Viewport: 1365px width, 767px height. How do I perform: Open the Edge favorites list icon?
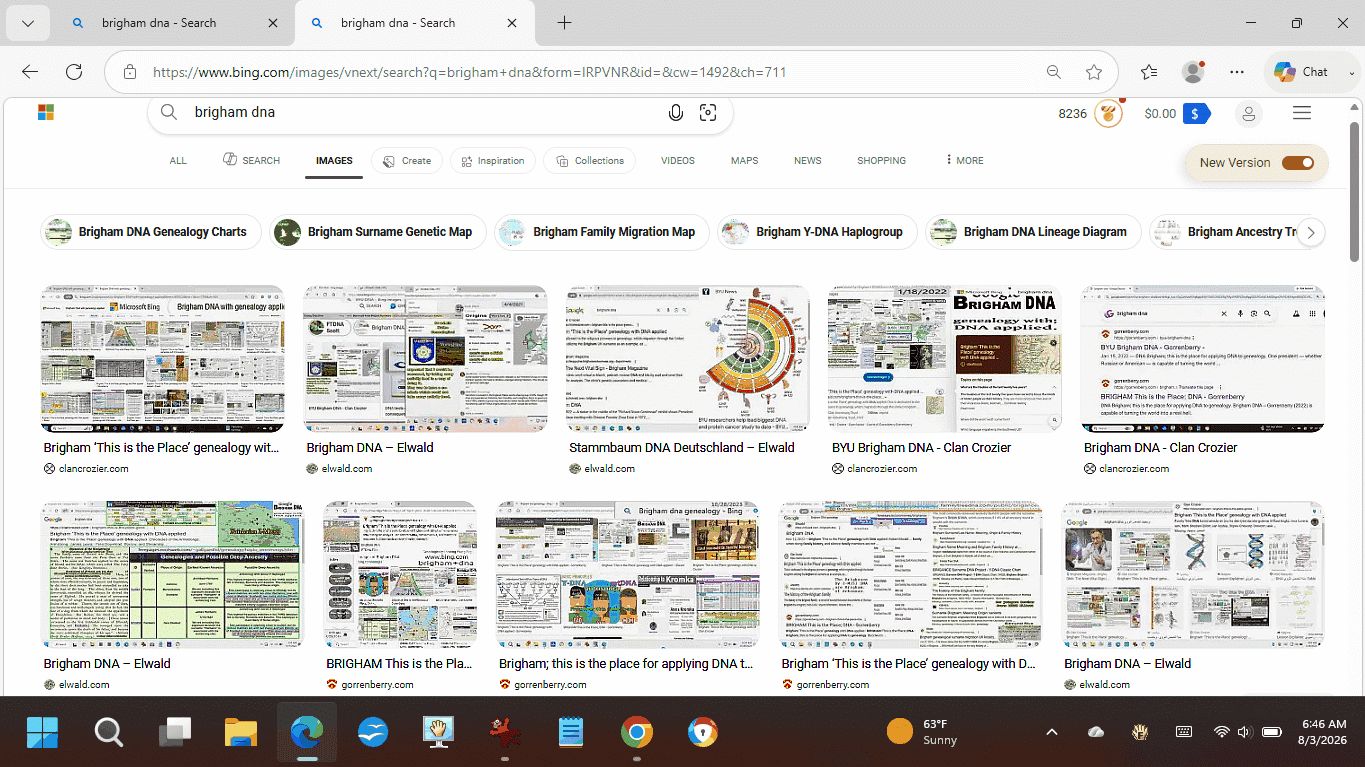pyautogui.click(x=1149, y=72)
